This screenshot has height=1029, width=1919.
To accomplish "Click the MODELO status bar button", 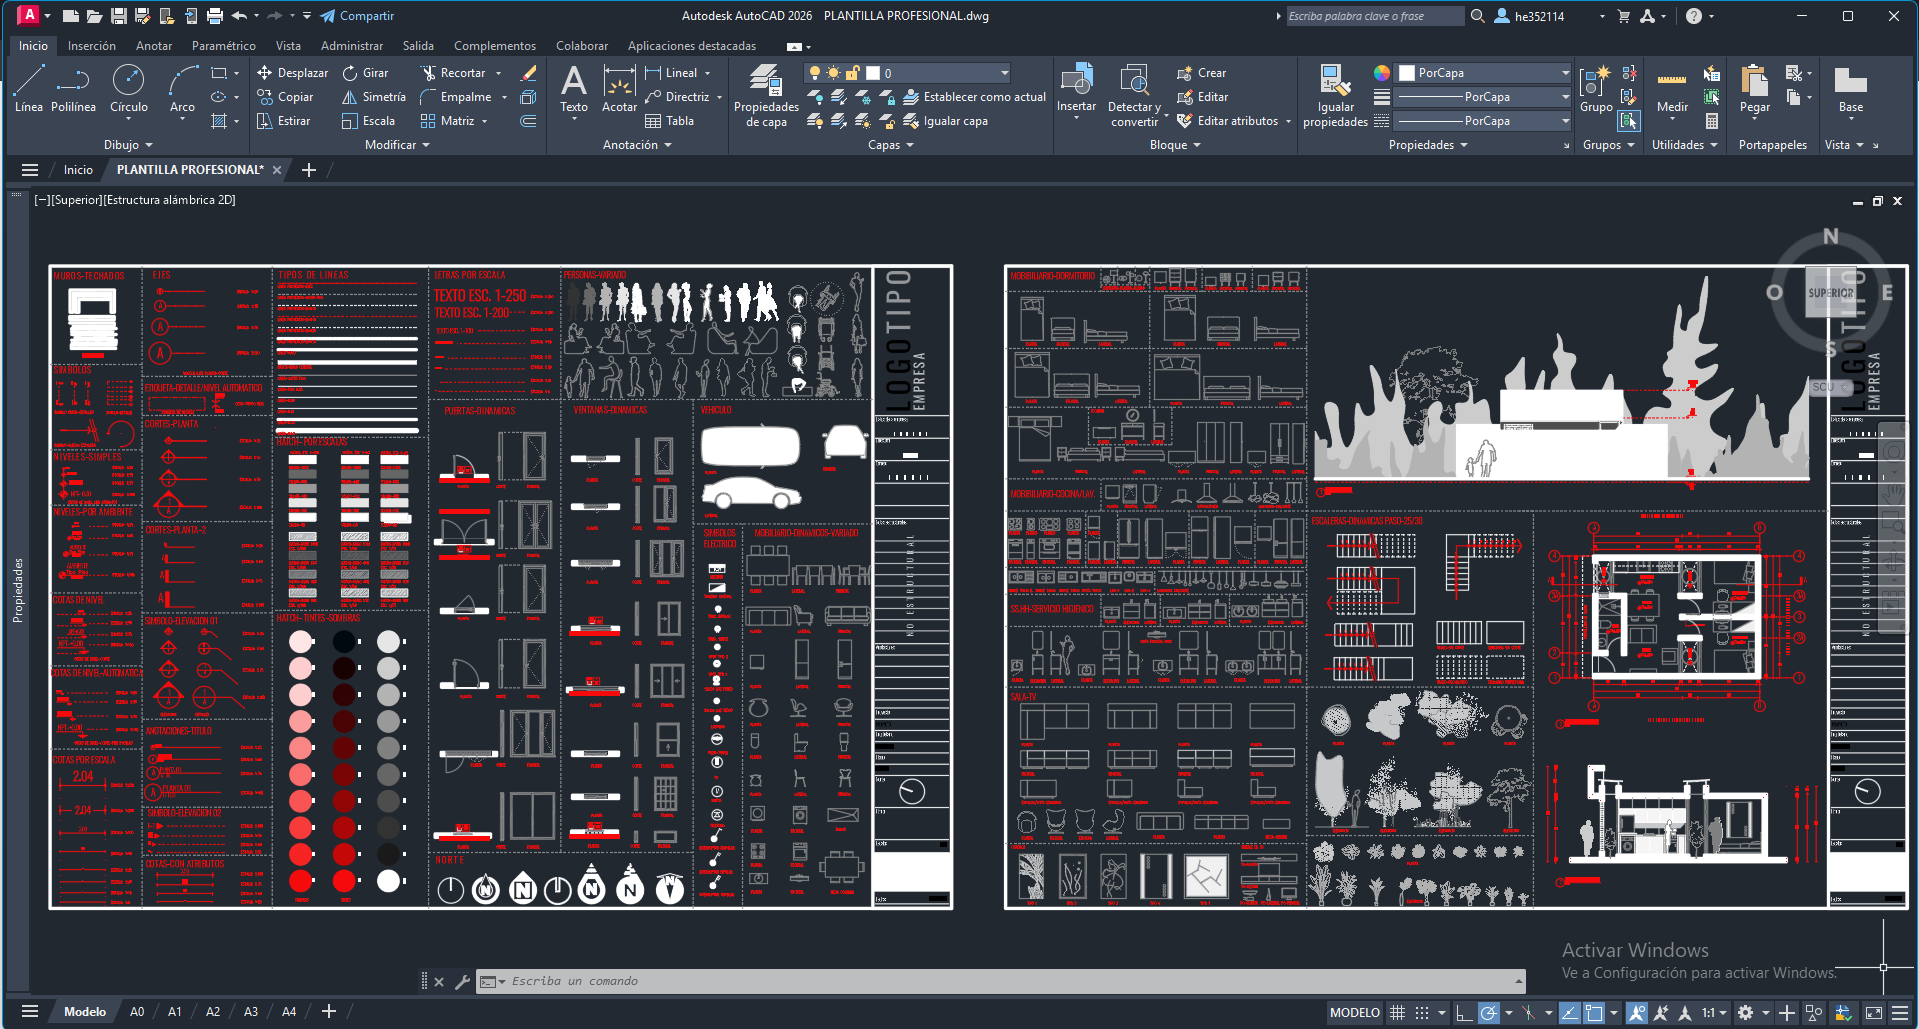I will [x=1355, y=1013].
